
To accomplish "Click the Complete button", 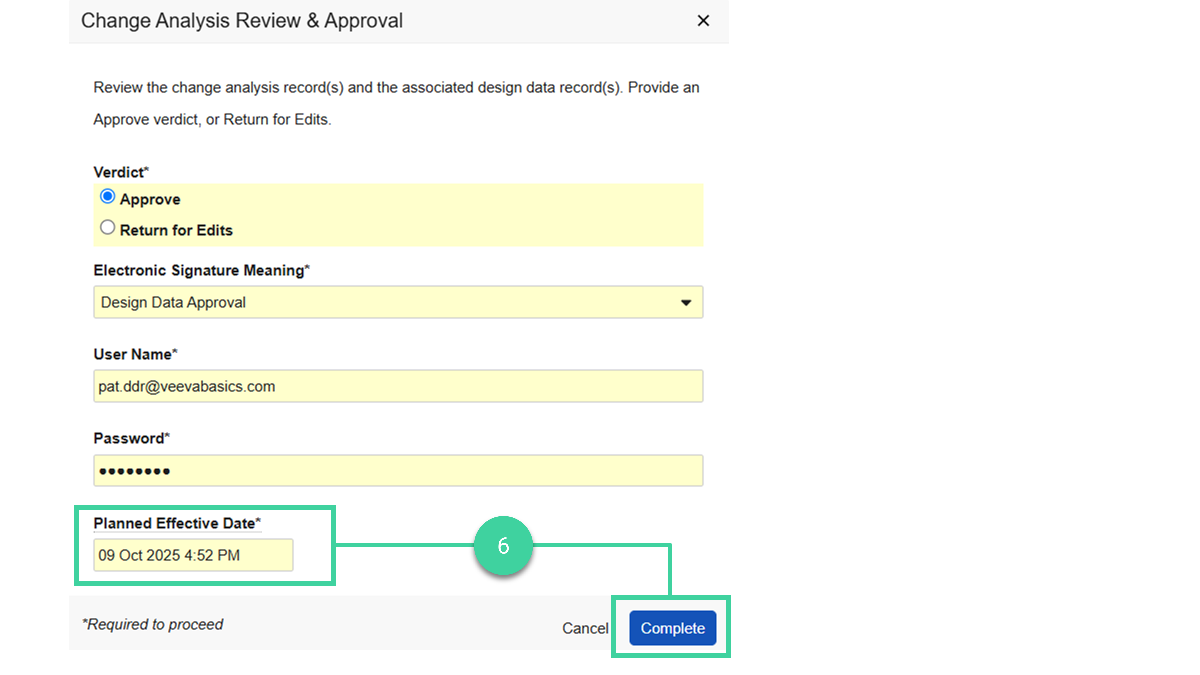I will tap(672, 627).
